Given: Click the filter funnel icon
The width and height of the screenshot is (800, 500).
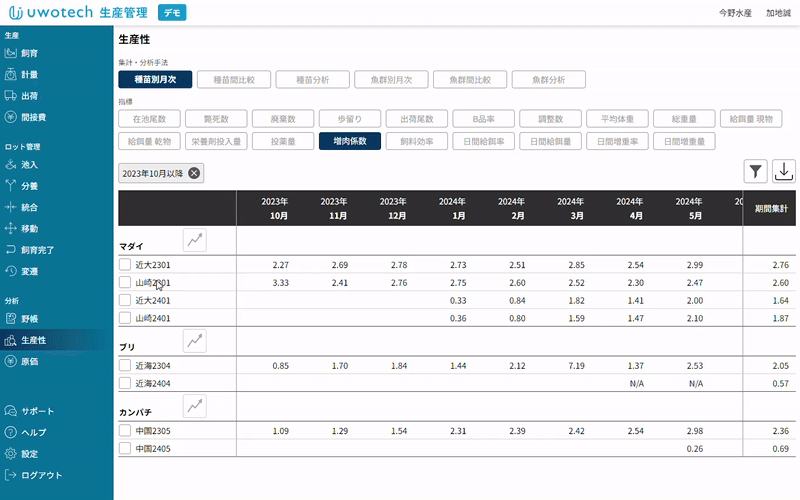Looking at the screenshot, I should click(755, 171).
